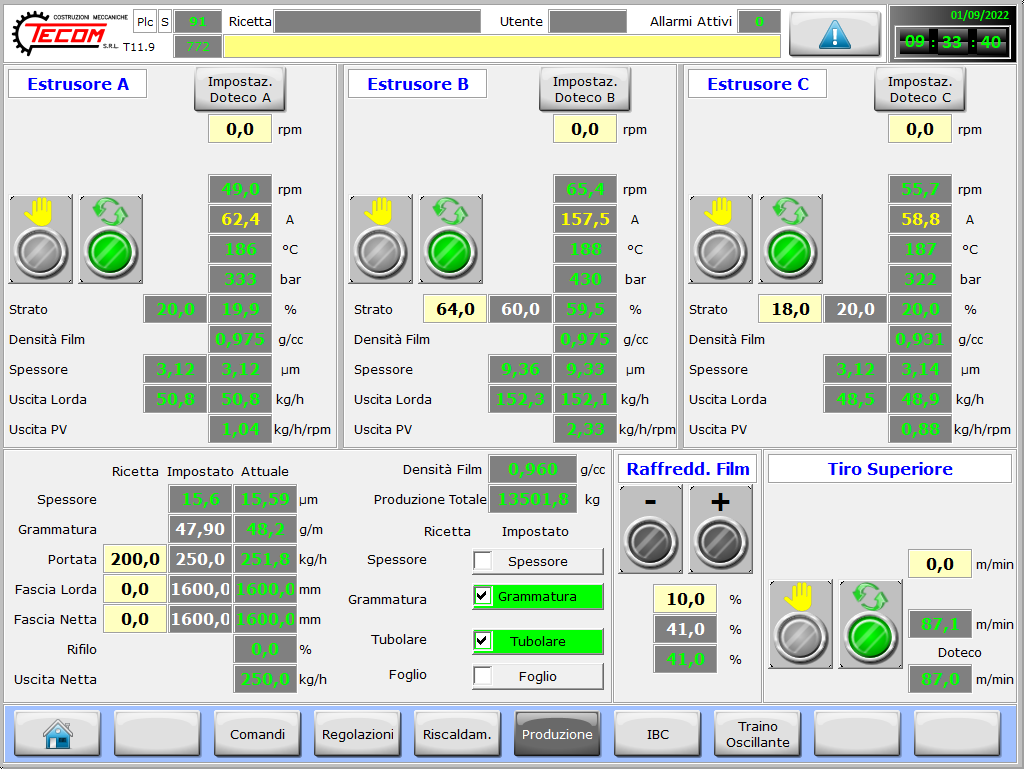Viewport: 1024px width, 769px height.
Task: Open Impostaz. Doteco A settings
Action: pos(240,90)
